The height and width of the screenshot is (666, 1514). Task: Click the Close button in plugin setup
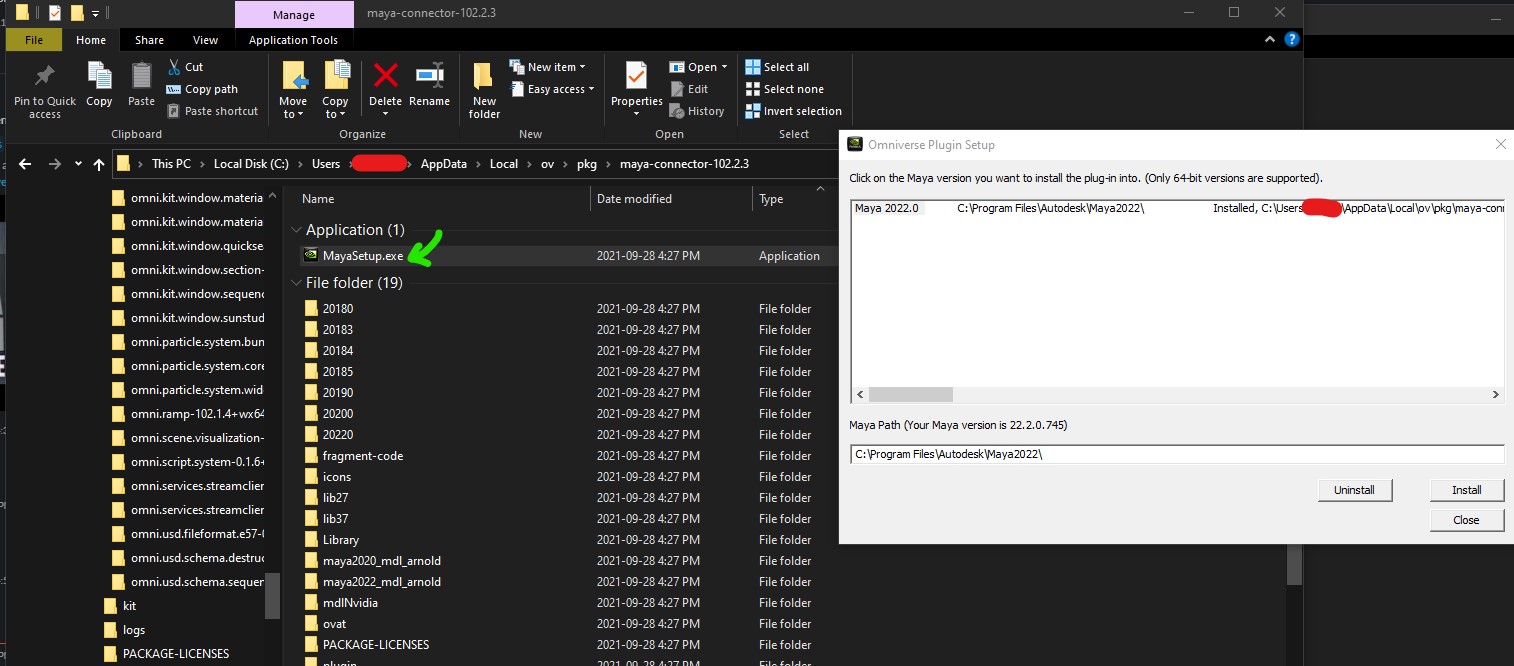point(1467,520)
